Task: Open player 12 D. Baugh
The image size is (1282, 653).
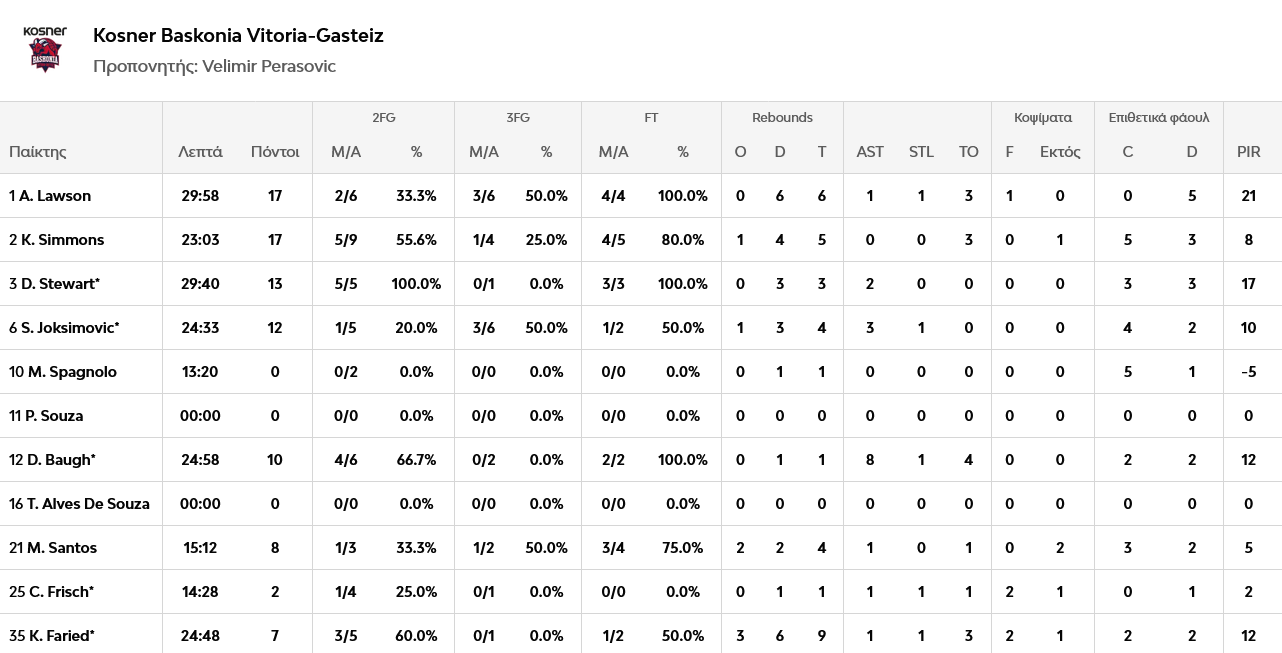Action: pos(52,460)
